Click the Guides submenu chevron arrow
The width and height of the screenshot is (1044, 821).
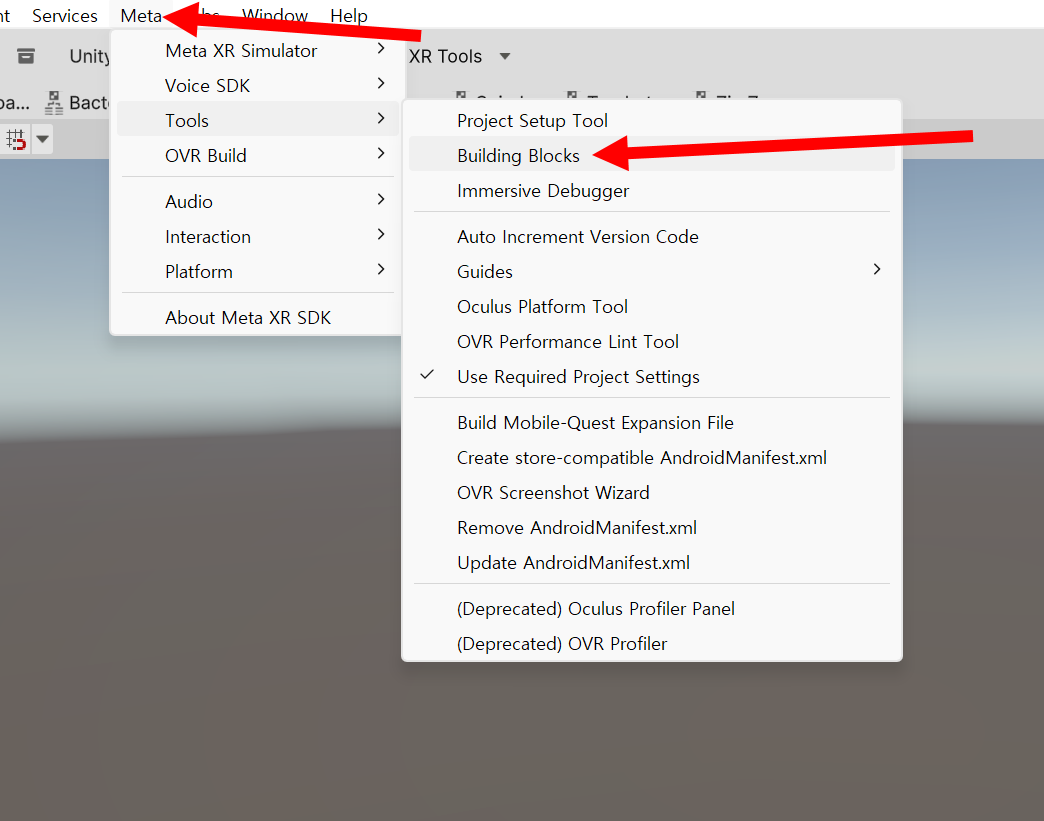[877, 269]
